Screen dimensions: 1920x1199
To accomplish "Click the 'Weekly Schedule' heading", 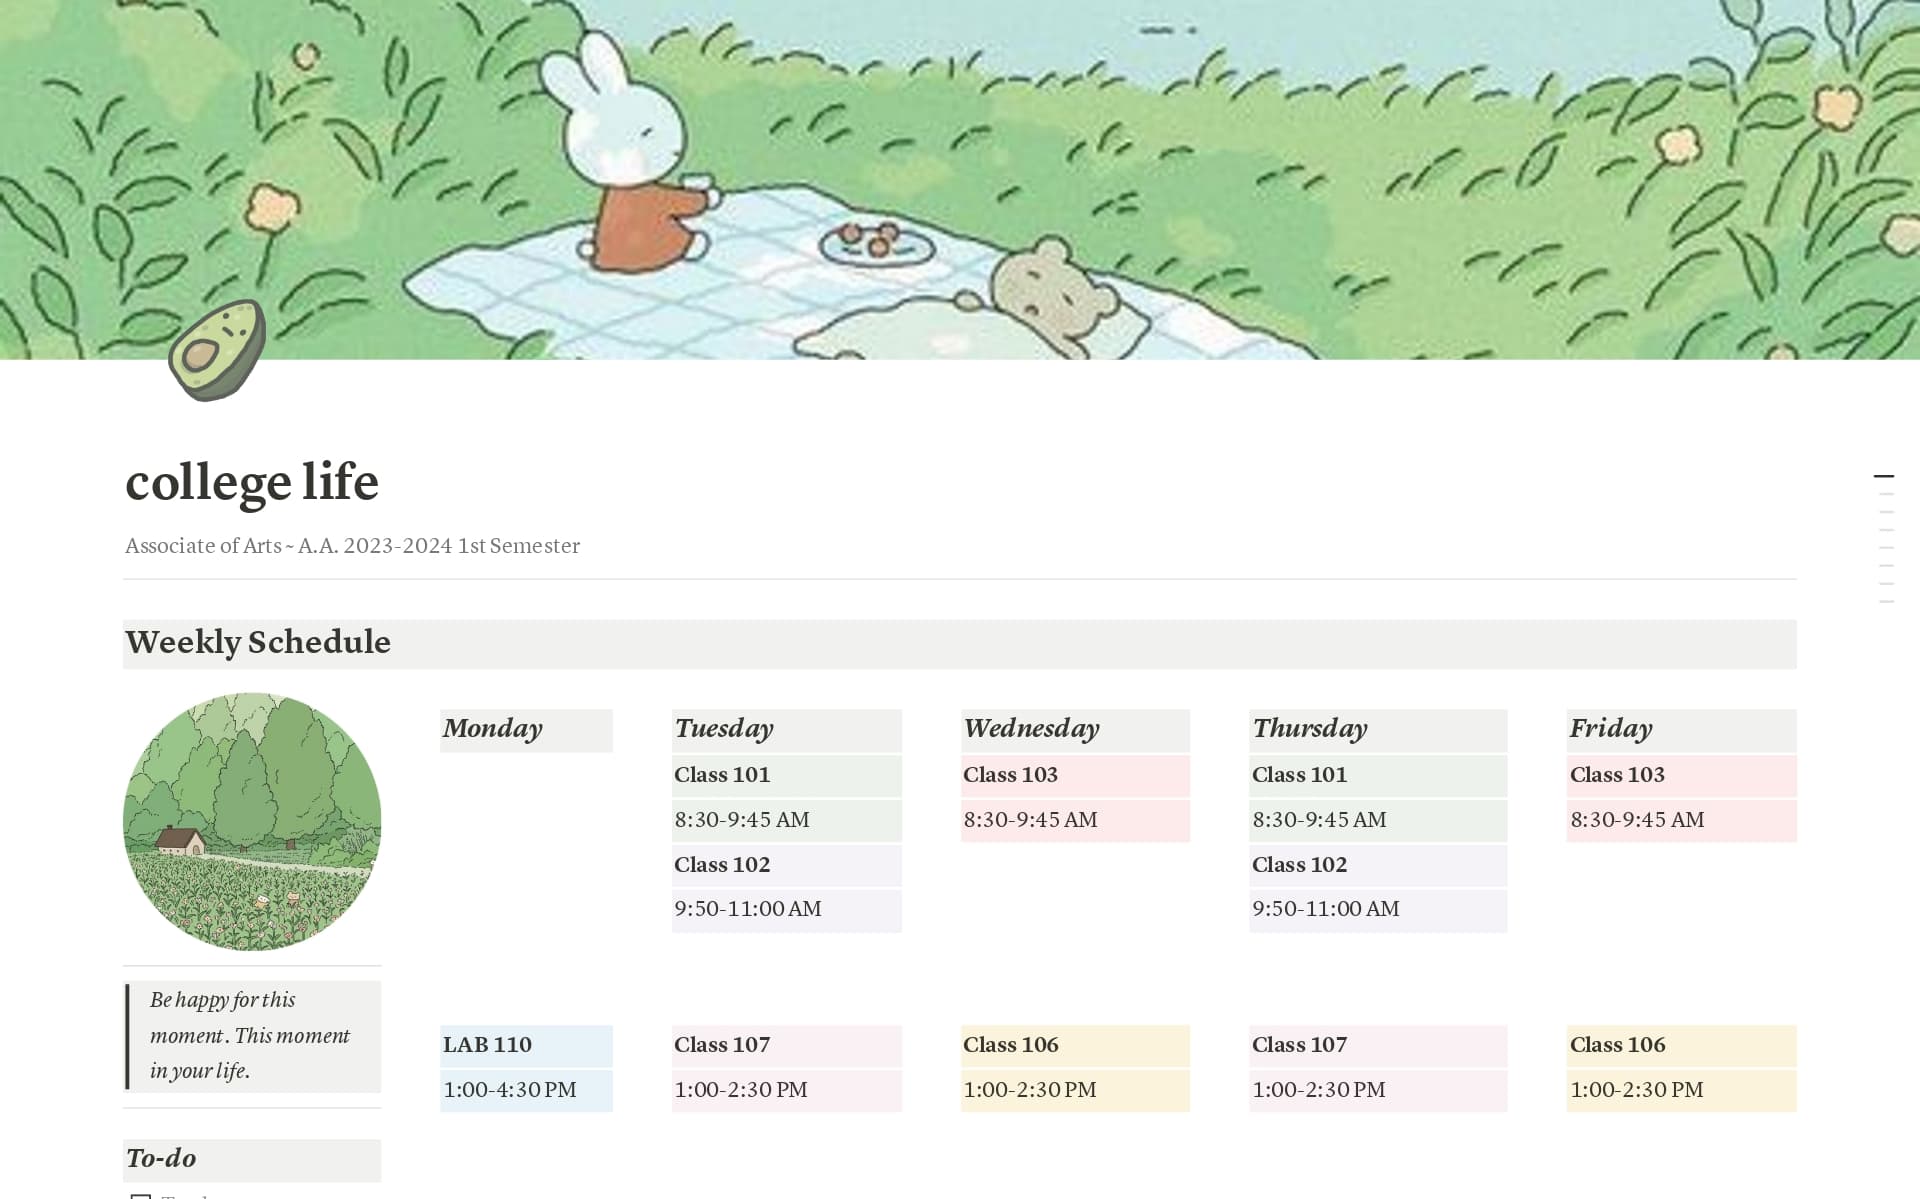I will click(257, 642).
